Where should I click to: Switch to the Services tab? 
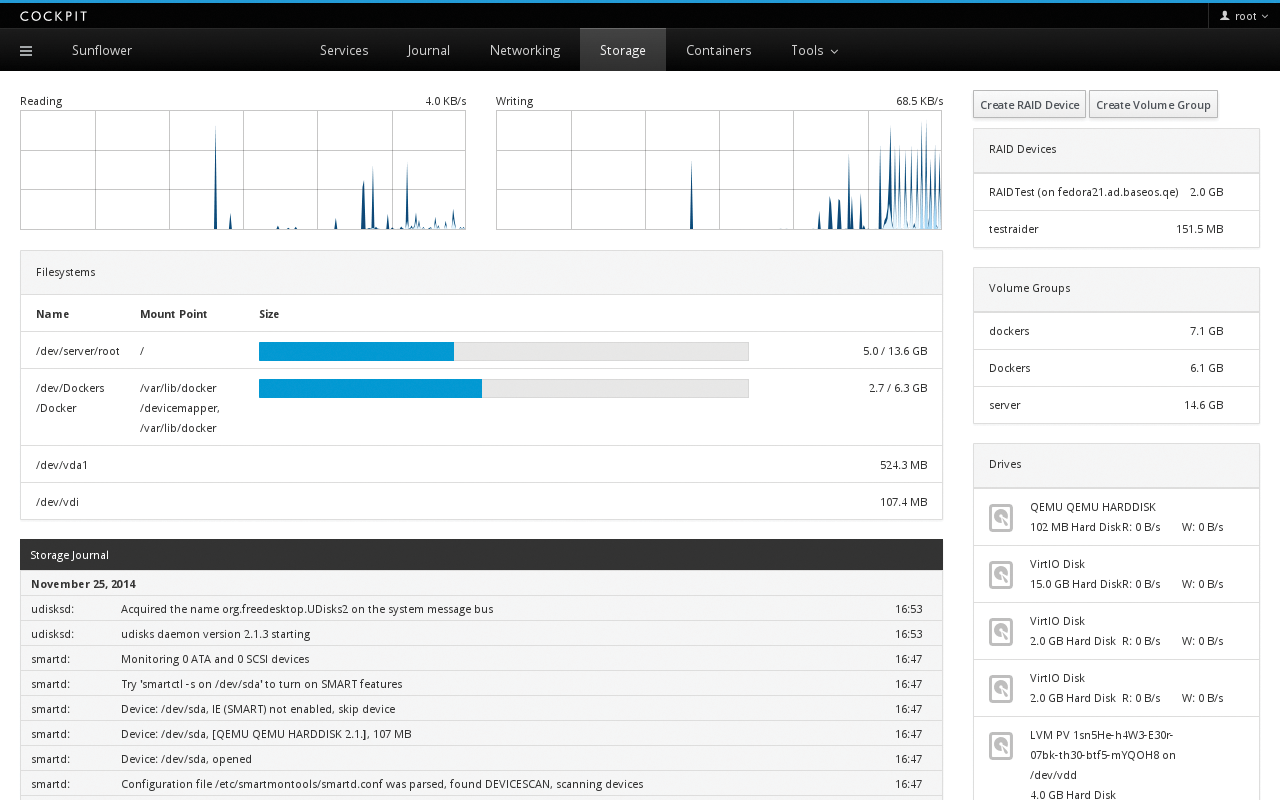344,50
